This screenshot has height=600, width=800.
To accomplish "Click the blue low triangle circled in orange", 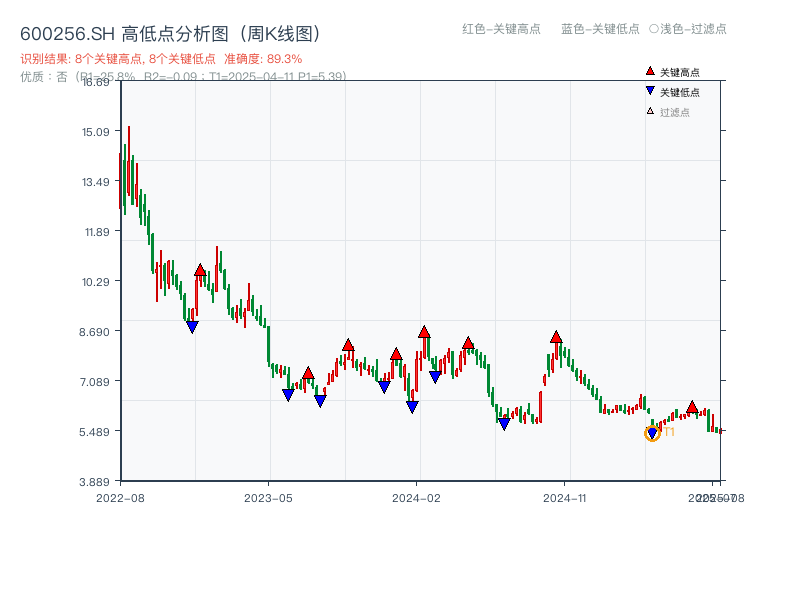I will pyautogui.click(x=652, y=434).
